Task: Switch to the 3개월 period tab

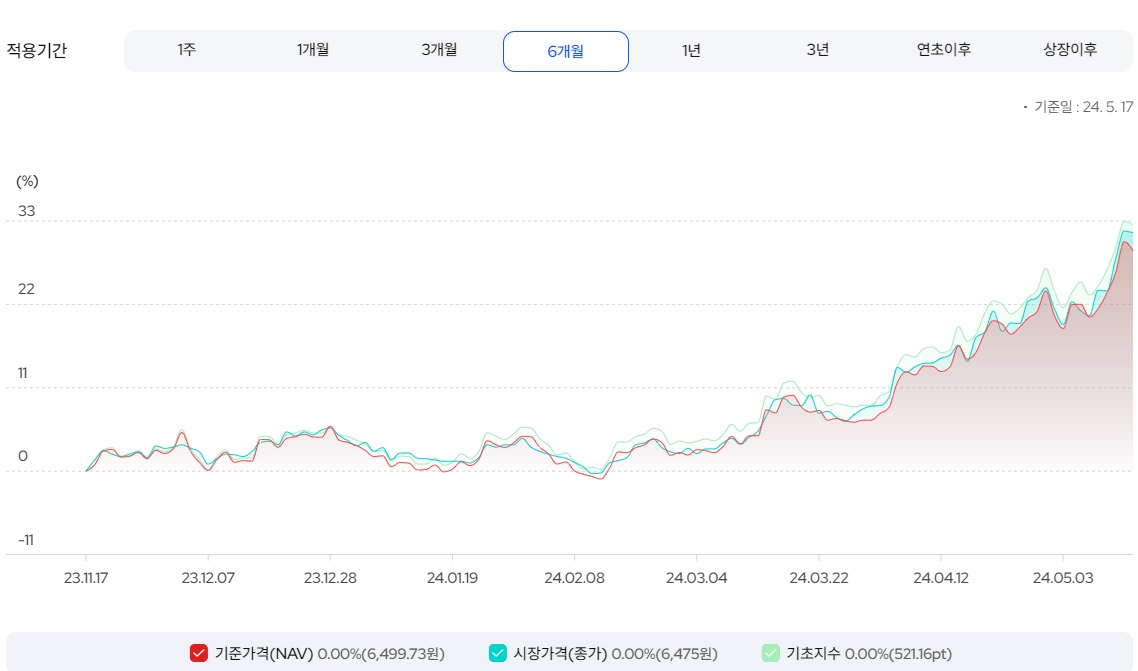Action: (x=439, y=50)
